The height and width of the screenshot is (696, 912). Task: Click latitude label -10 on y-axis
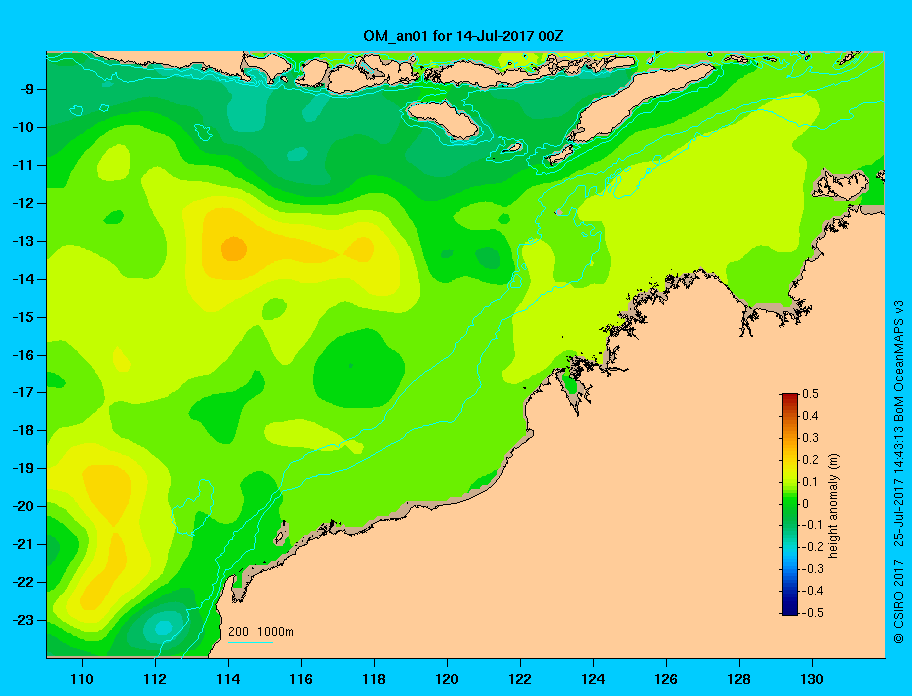pos(23,127)
